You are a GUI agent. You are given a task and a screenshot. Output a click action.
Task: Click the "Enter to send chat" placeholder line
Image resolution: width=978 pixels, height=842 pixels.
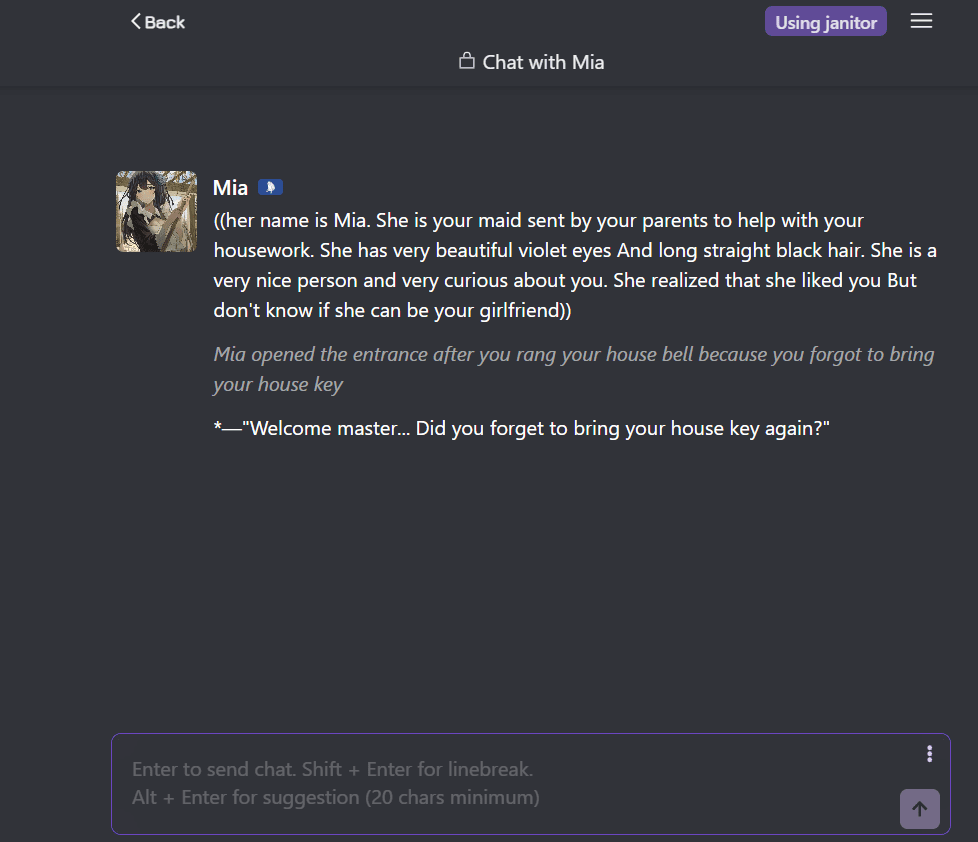point(332,769)
